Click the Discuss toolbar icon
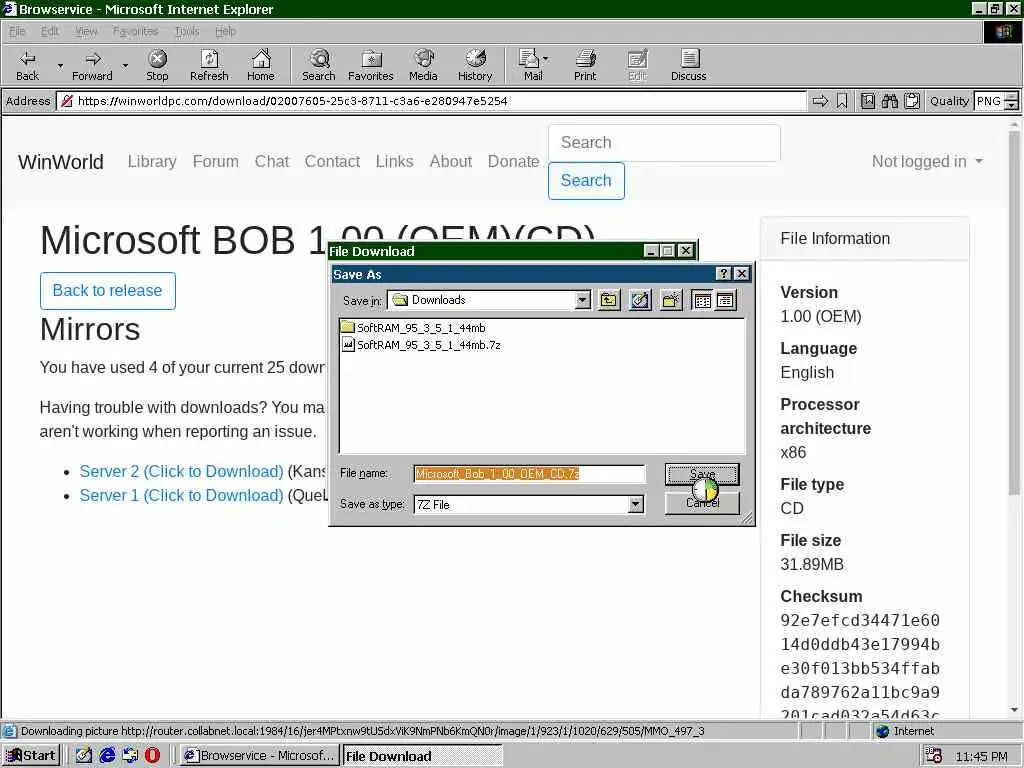 point(688,65)
